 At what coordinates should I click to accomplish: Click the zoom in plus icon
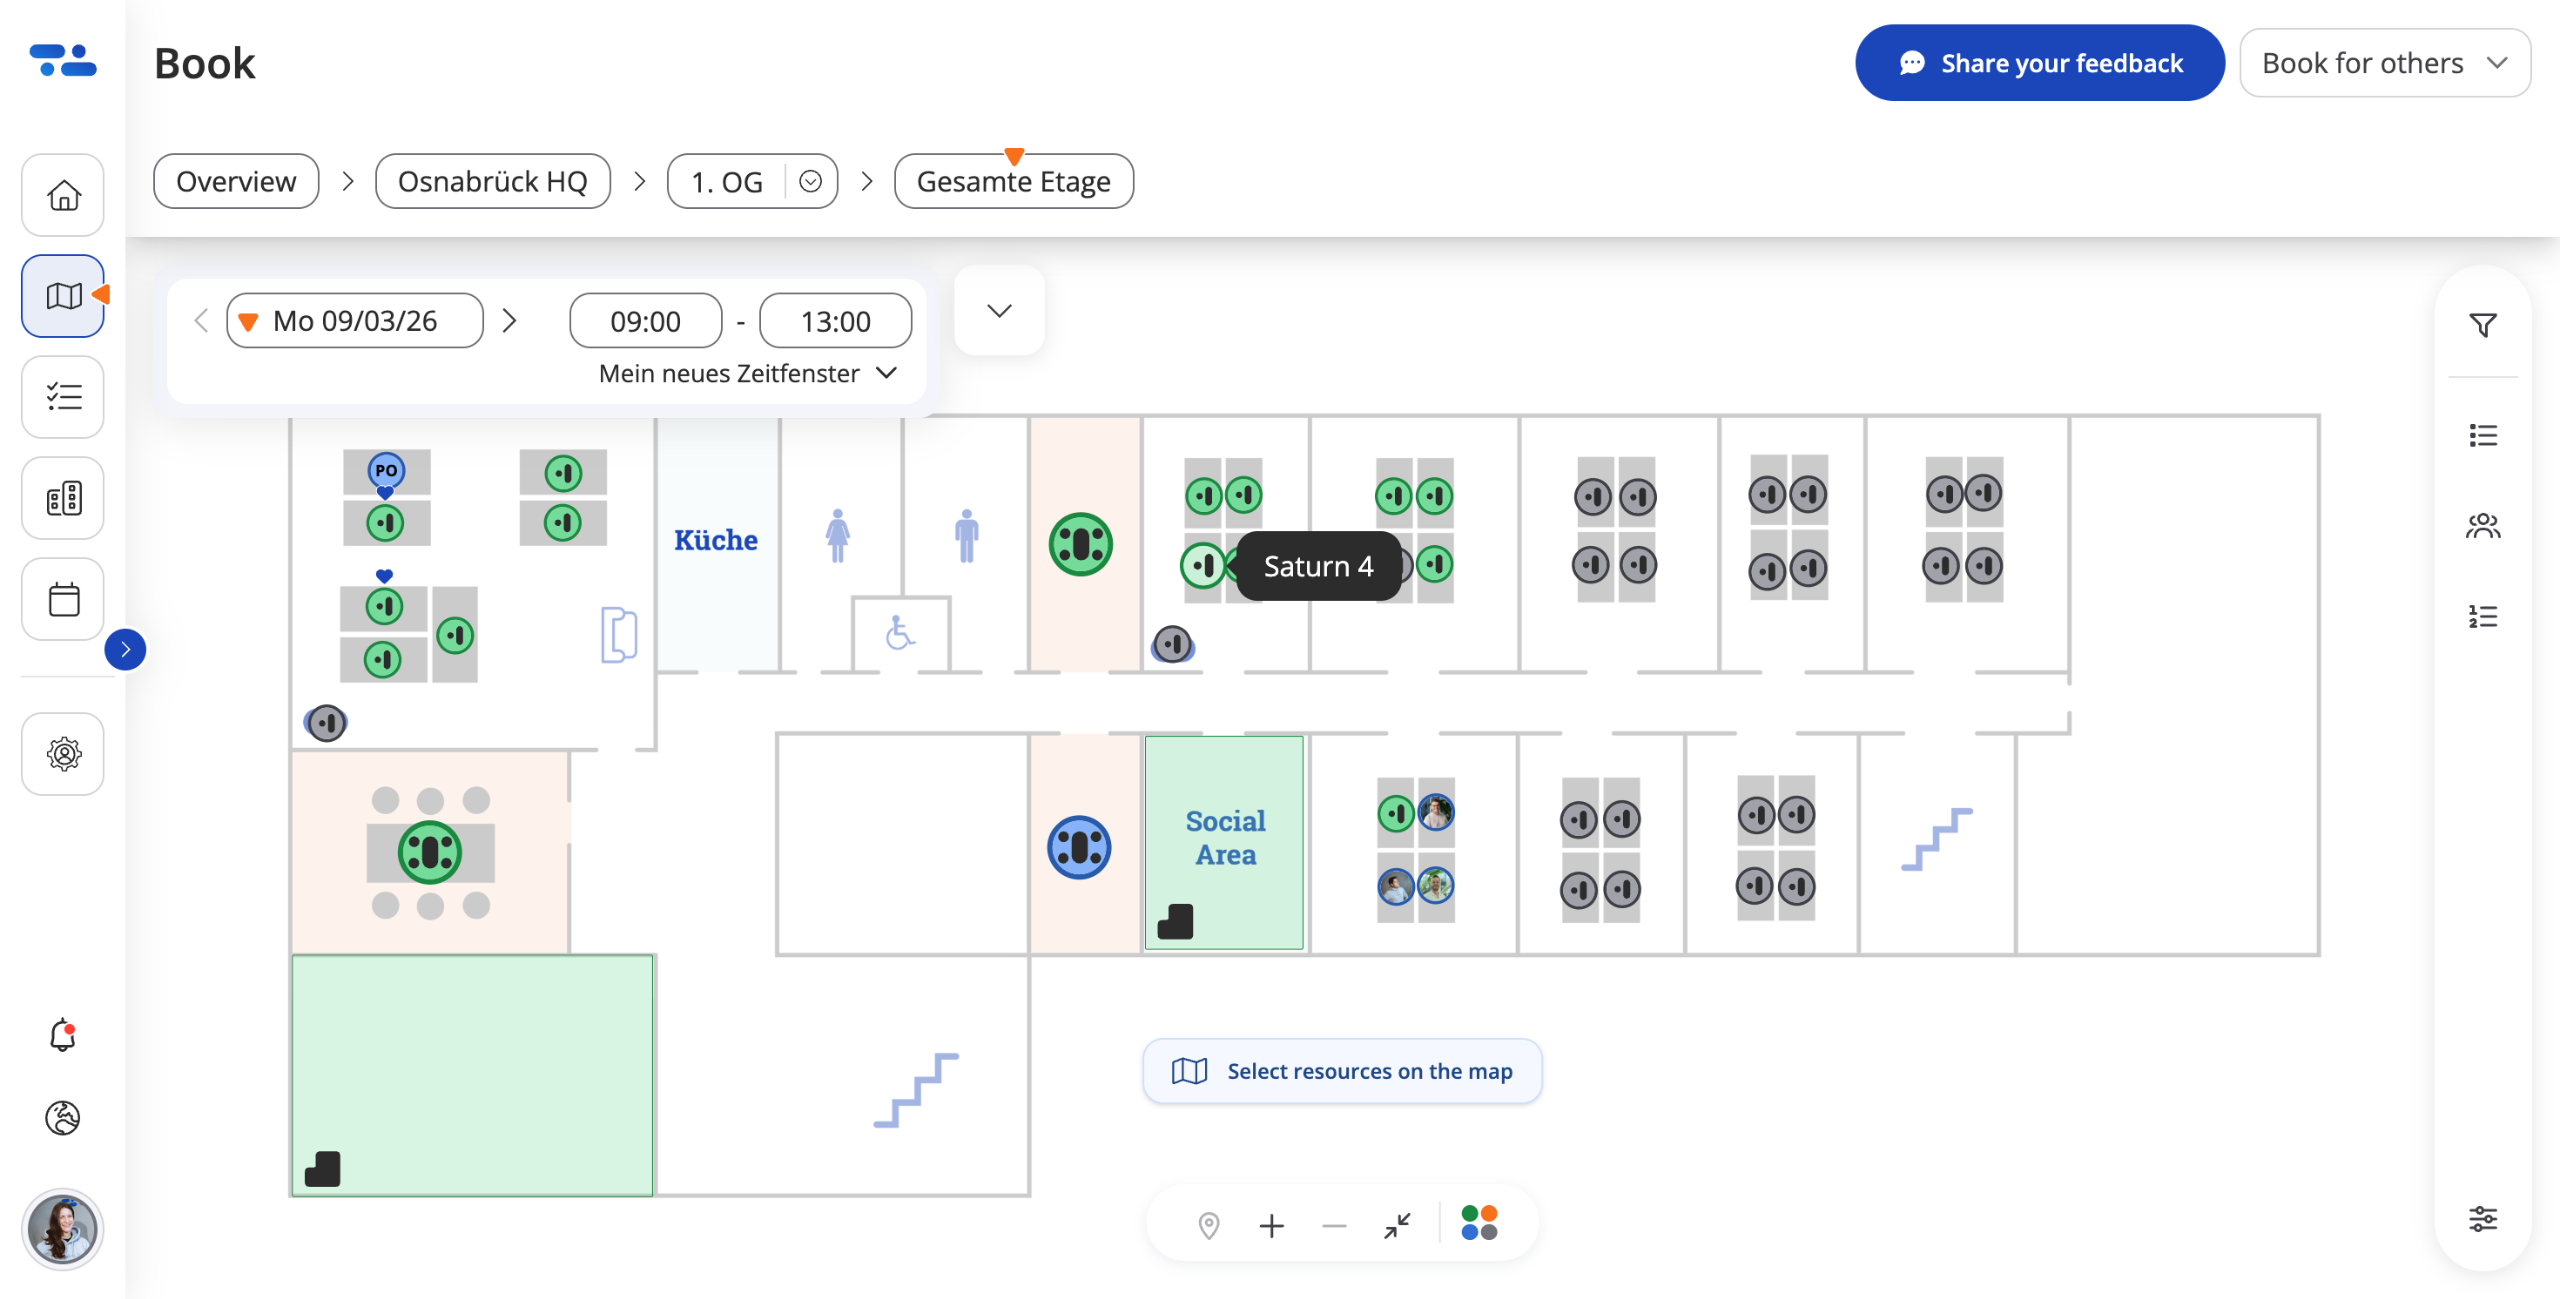[x=1271, y=1225]
